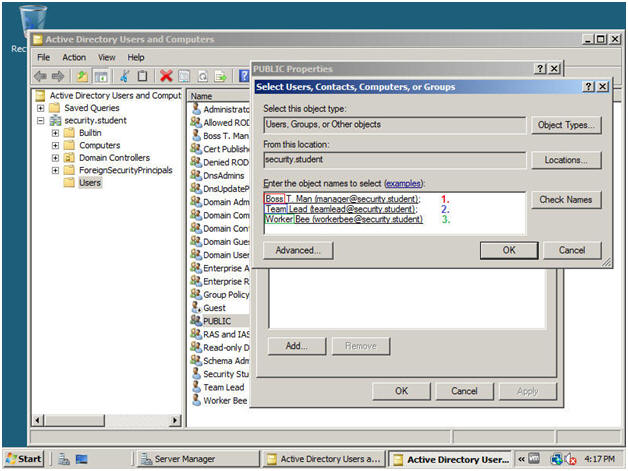Click the help question mark in PUBLIC Properties
This screenshot has width=628, height=471.
[540, 68]
